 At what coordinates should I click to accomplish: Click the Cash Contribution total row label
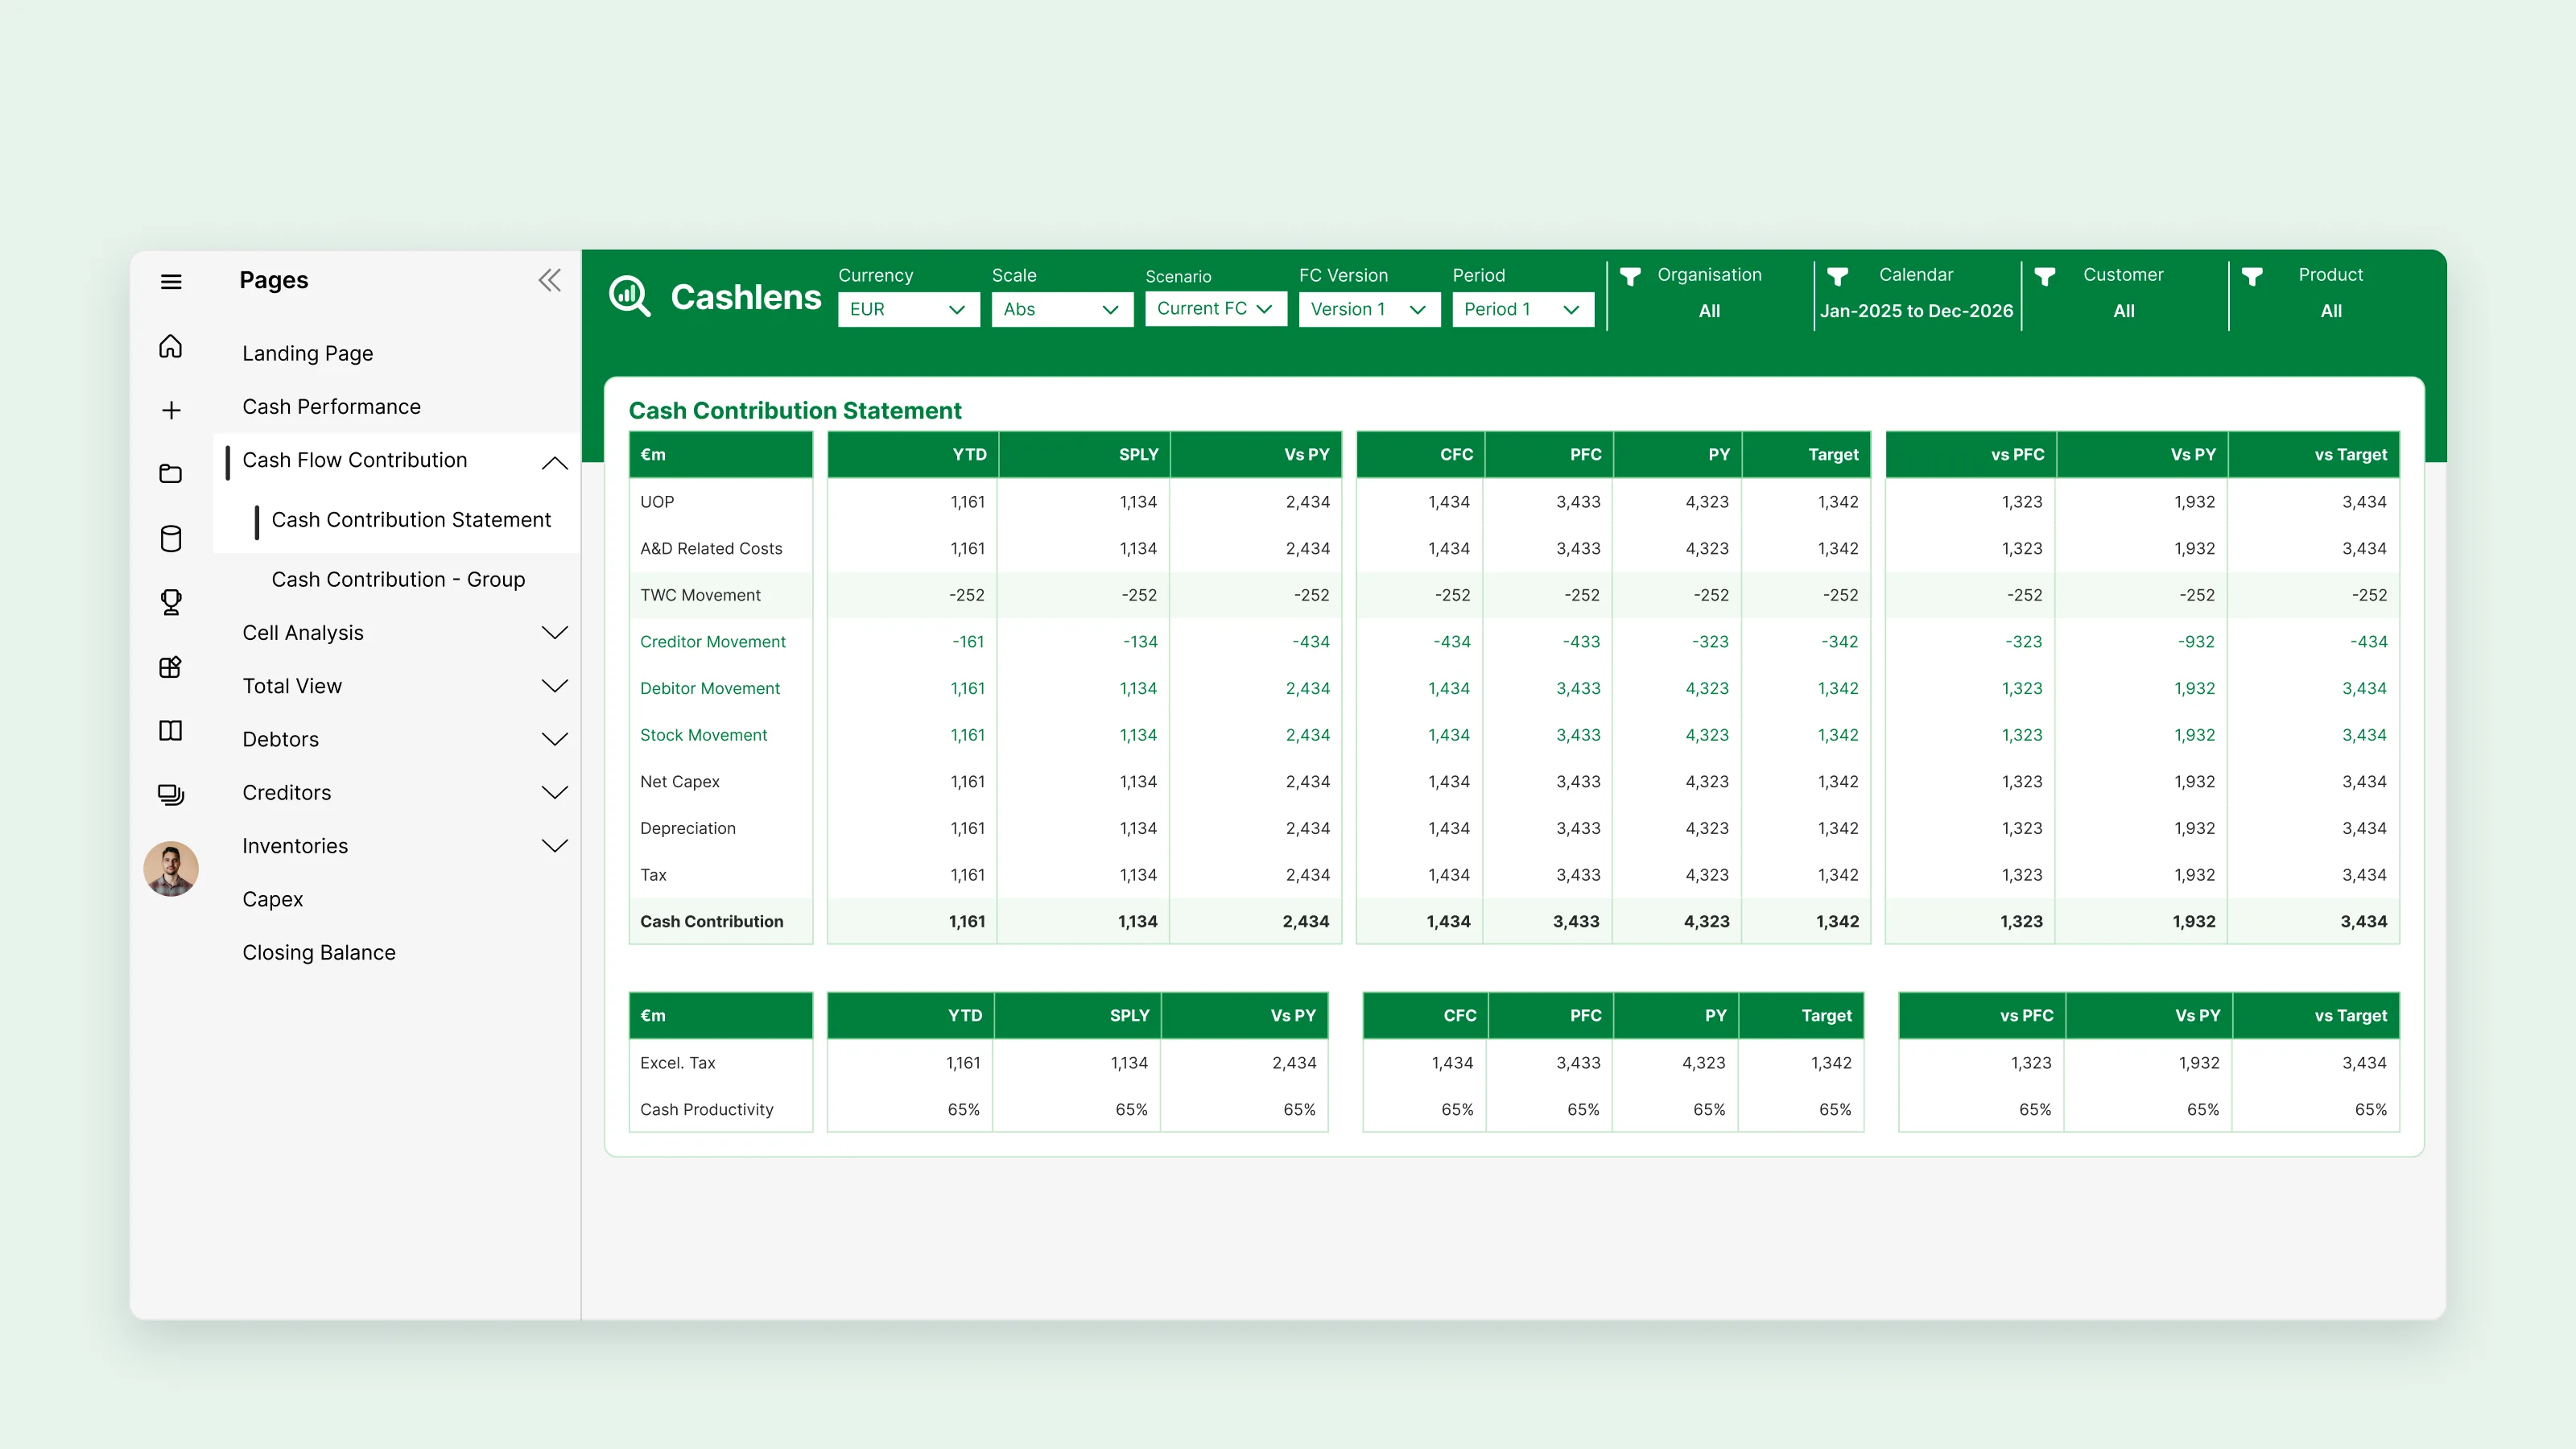712,921
